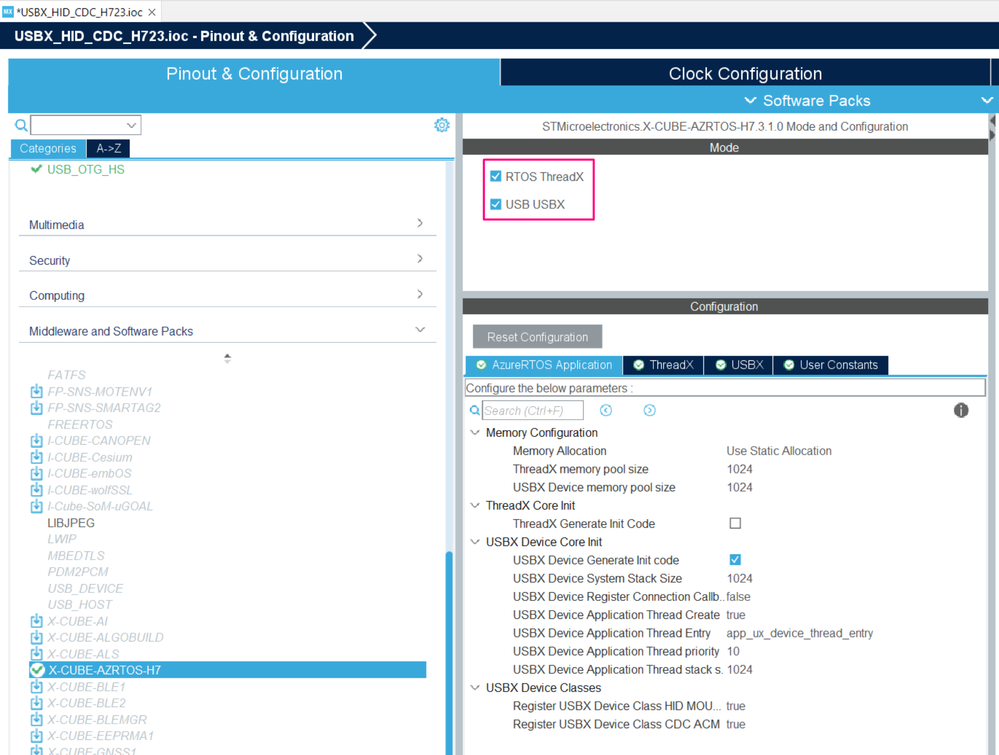Collapse the Memory Configuration section
The height and width of the screenshot is (755, 999).
coord(475,432)
